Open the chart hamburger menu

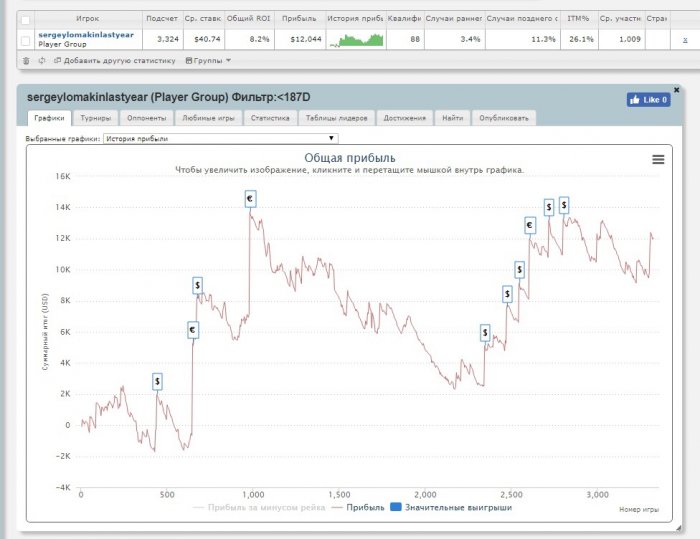(658, 159)
